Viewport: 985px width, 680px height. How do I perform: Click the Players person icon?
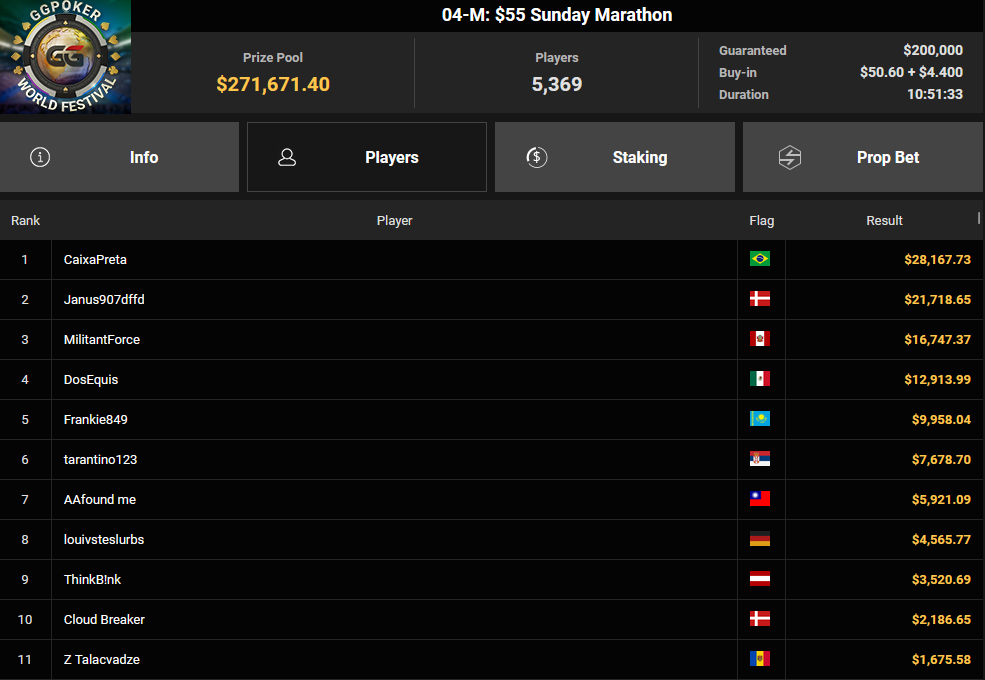287,157
